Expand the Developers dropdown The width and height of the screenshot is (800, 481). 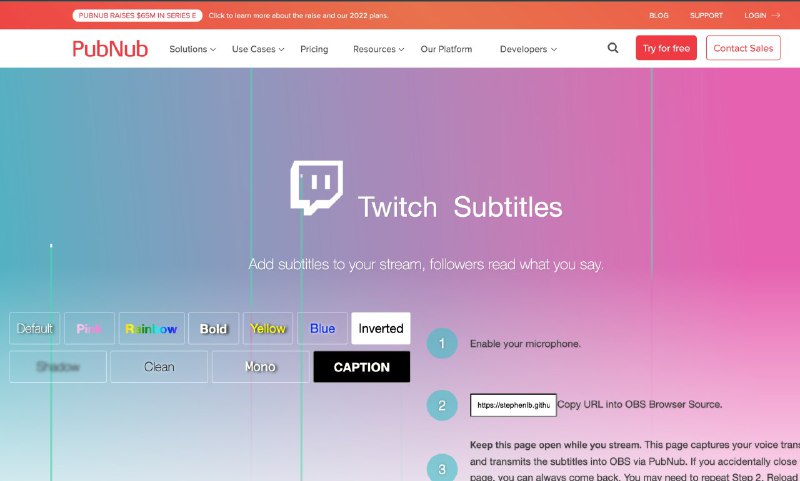click(x=528, y=49)
